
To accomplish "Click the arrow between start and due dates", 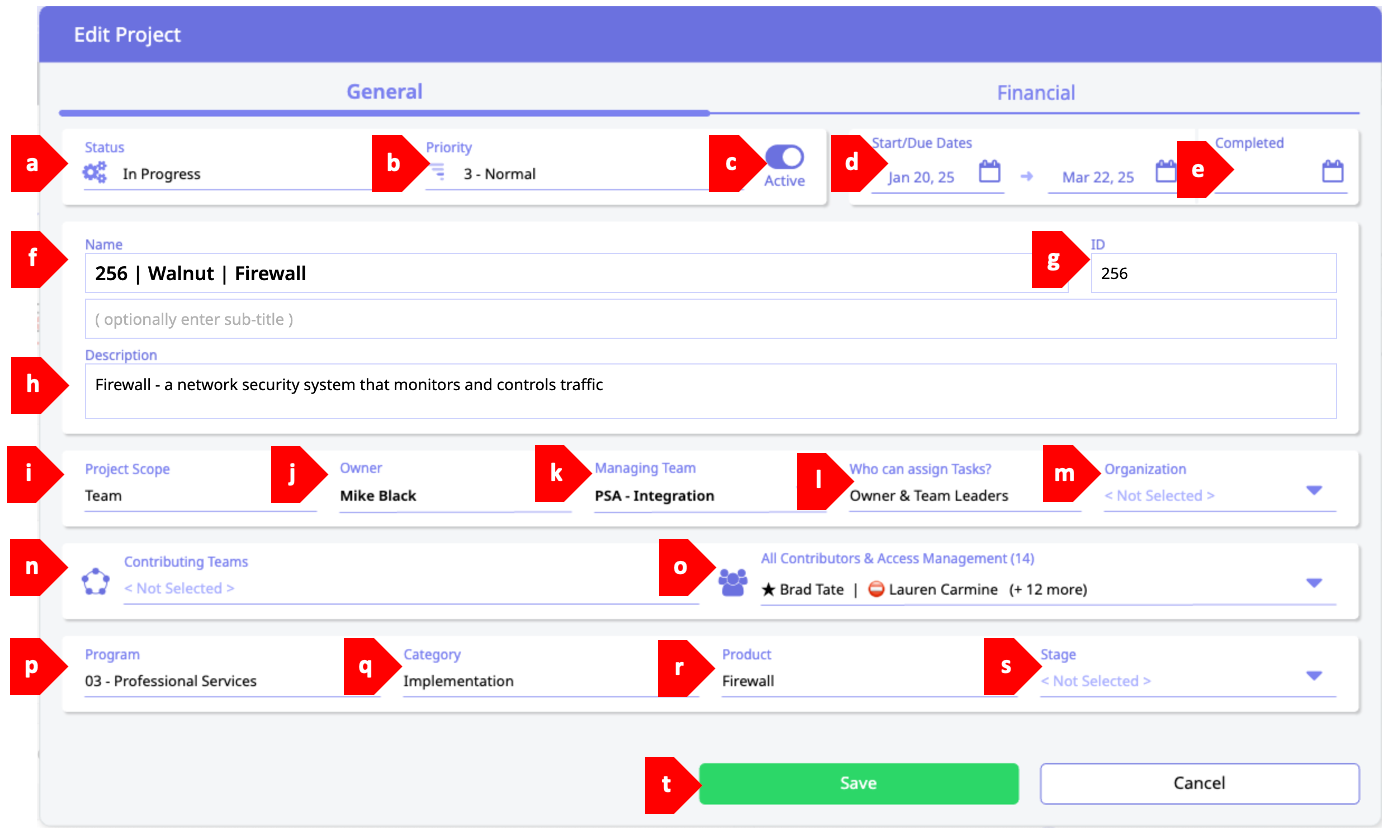I will coord(1027,176).
